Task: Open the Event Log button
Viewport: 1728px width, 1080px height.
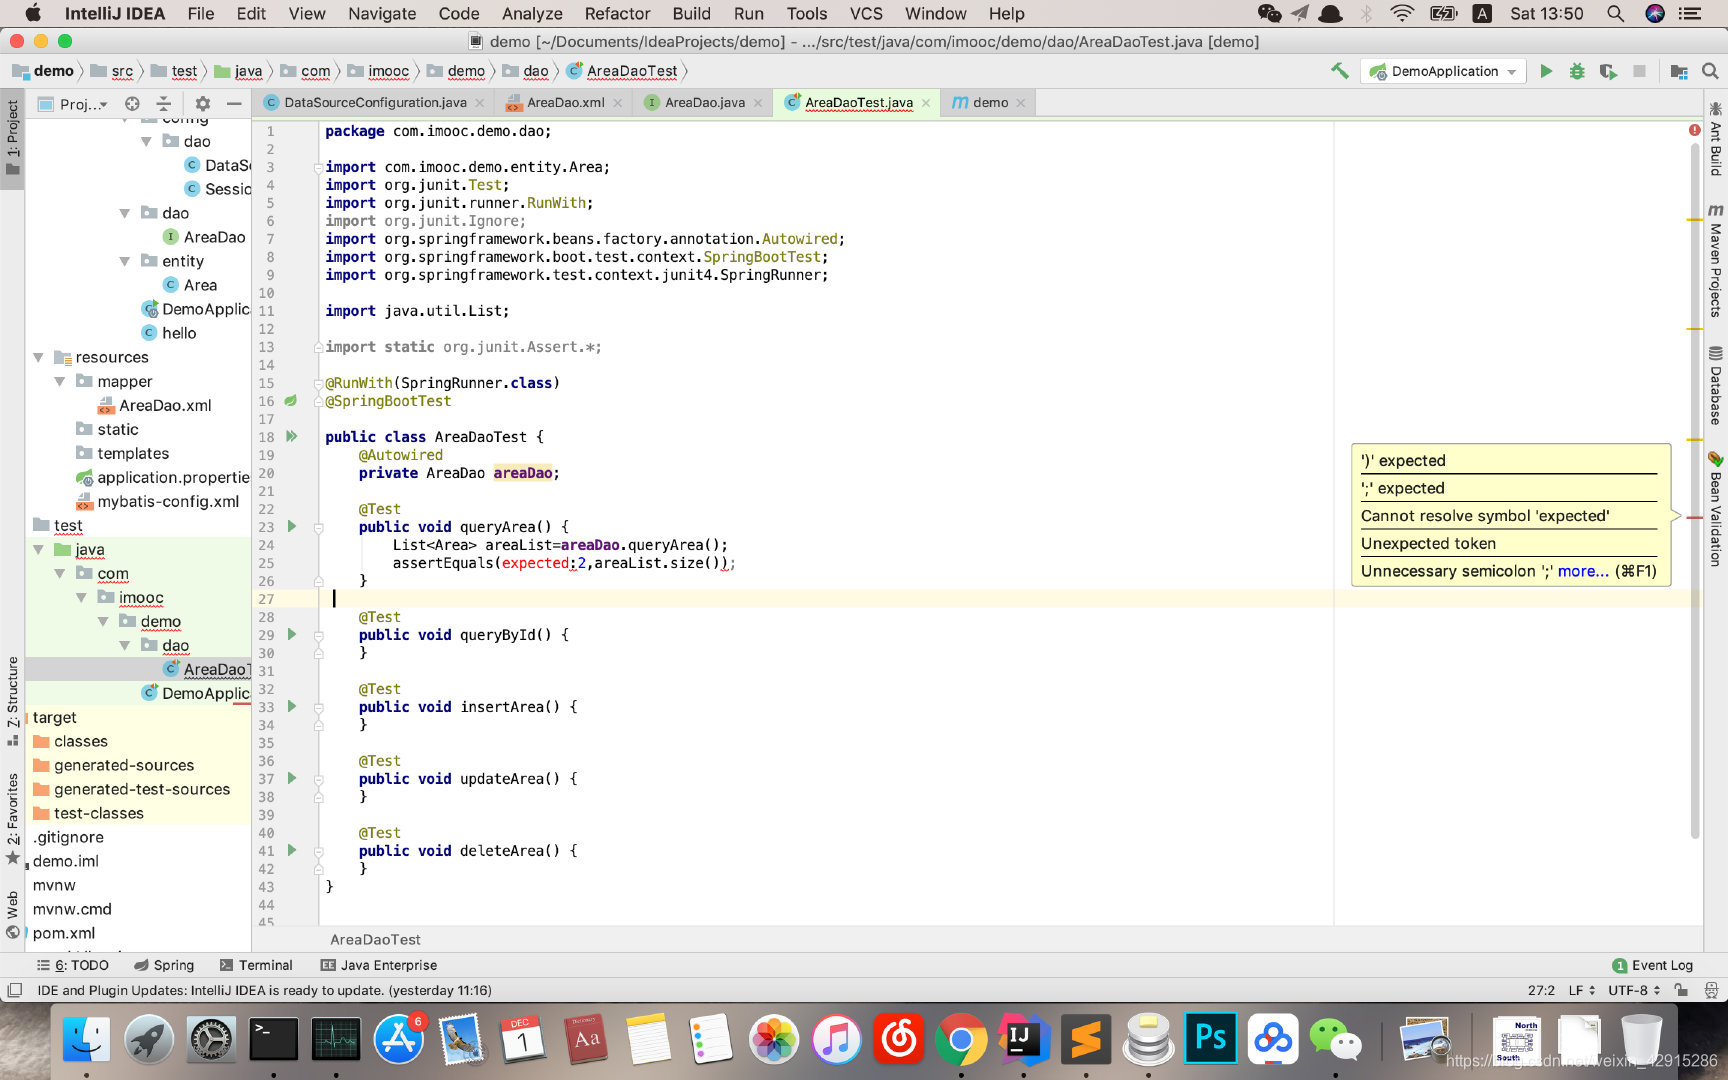Action: coord(1652,965)
